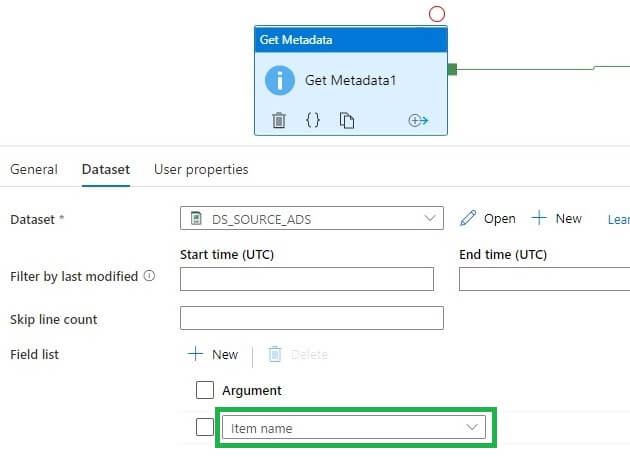Click the red circle breakpoint above activity

tap(436, 14)
